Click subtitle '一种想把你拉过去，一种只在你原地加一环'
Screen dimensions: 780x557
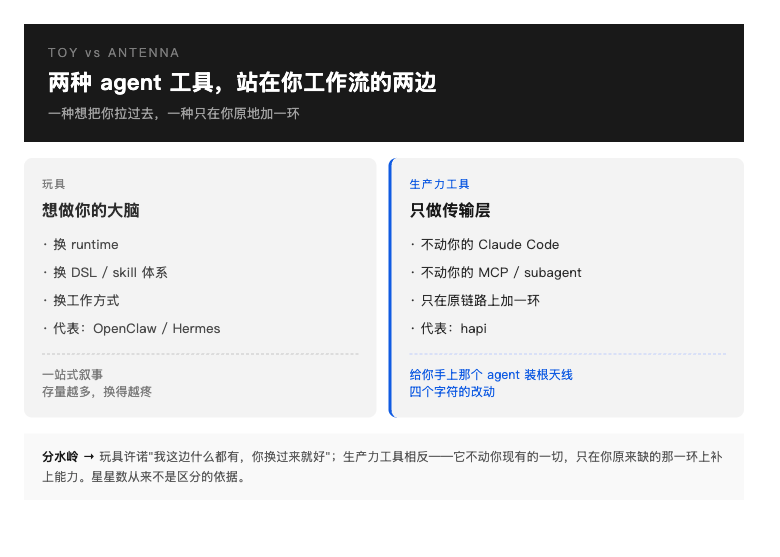point(174,113)
